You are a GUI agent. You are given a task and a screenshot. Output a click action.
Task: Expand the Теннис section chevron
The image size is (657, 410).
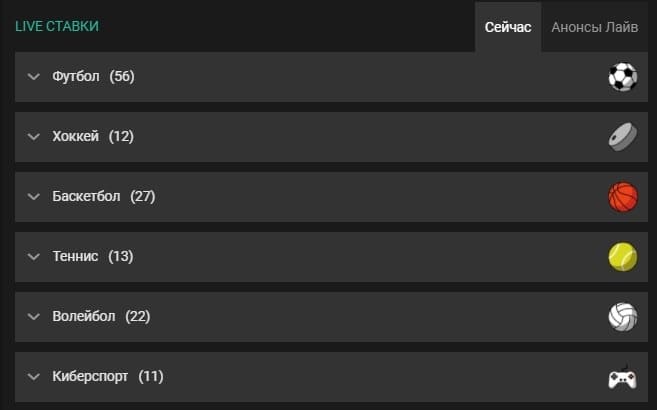point(34,256)
